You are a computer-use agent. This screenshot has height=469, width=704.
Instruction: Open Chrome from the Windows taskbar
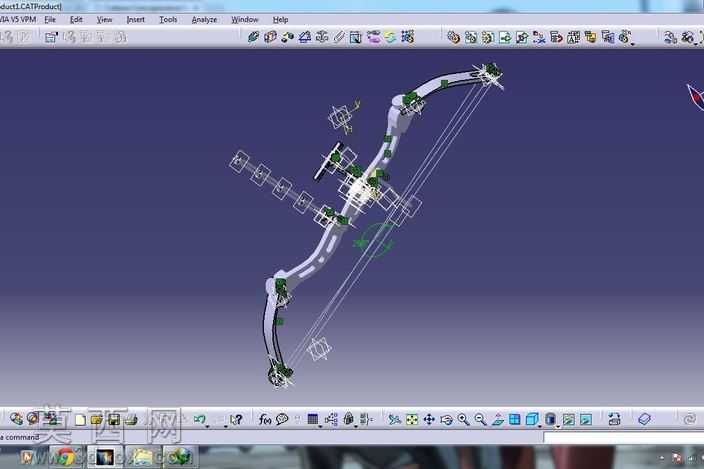(x=65, y=457)
